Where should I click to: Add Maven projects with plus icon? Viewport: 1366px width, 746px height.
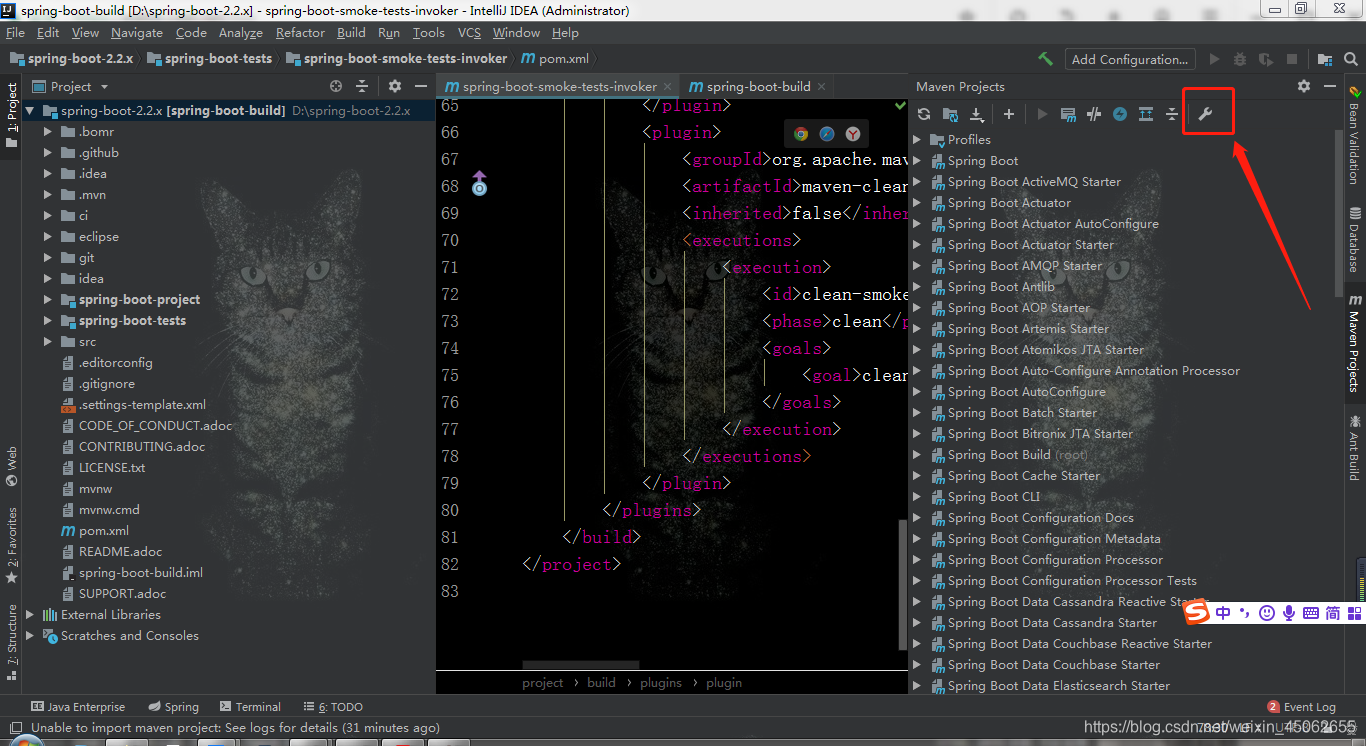click(1009, 114)
